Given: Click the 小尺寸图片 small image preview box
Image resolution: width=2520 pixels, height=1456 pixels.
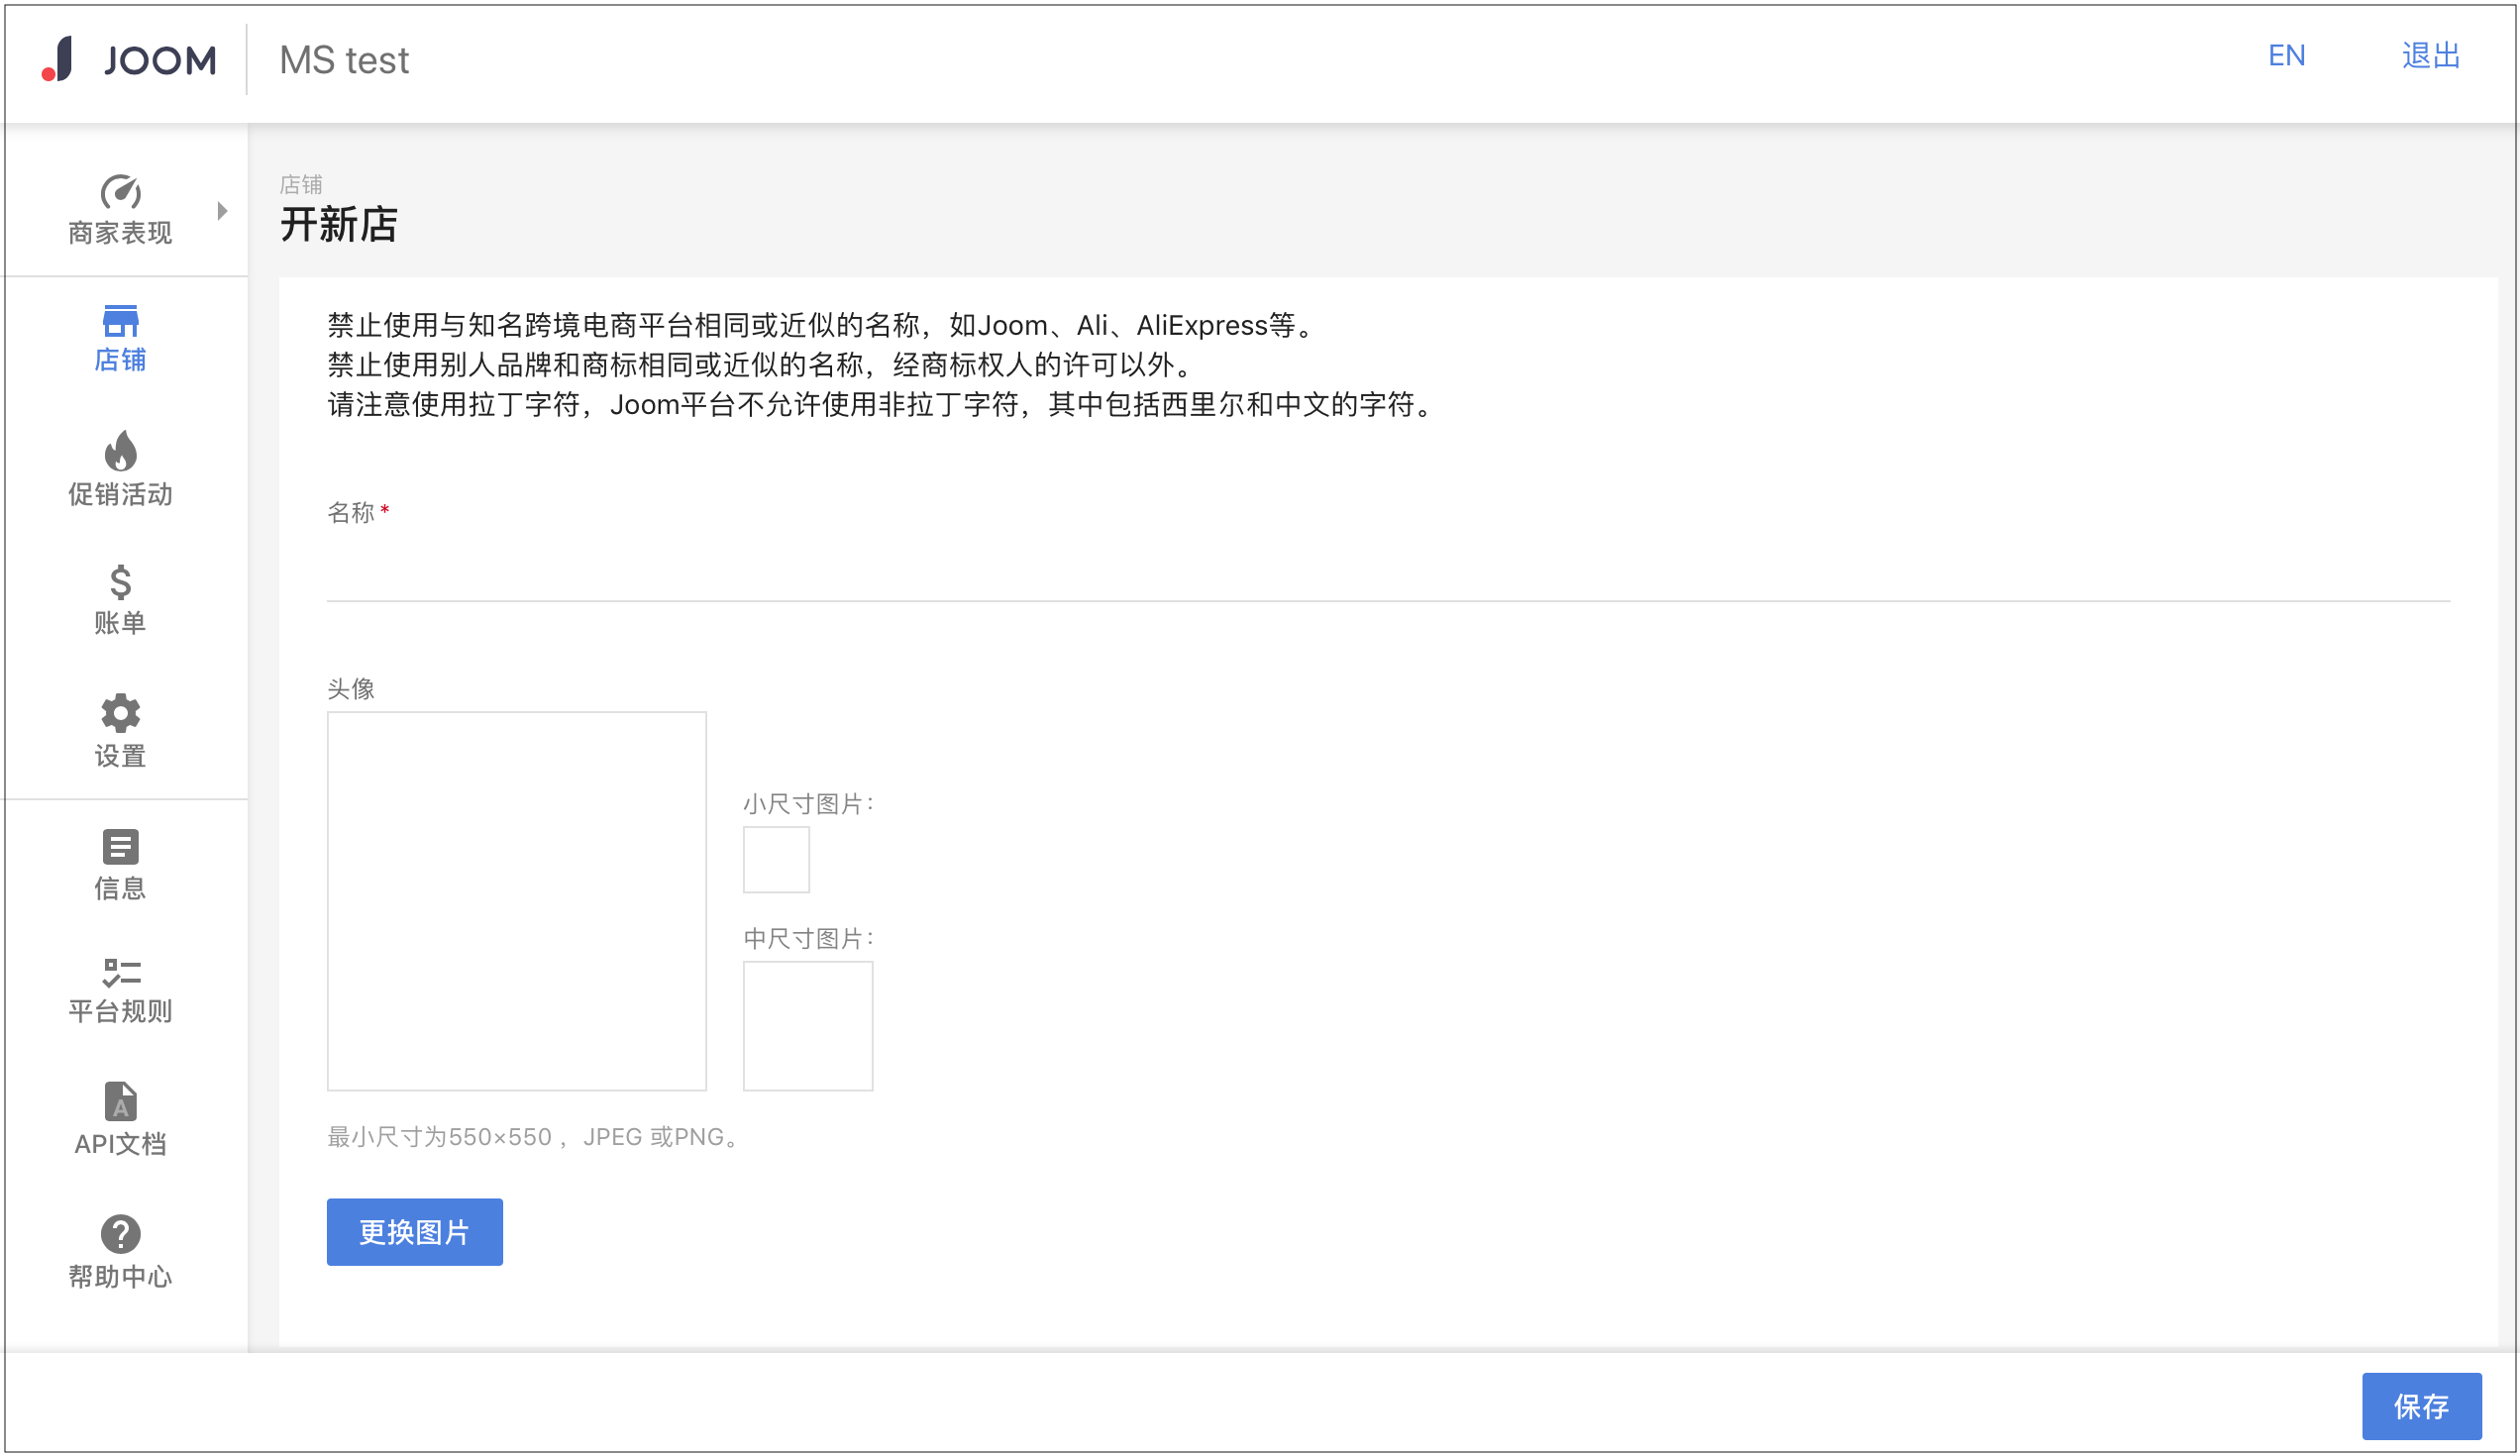Looking at the screenshot, I should click(776, 858).
